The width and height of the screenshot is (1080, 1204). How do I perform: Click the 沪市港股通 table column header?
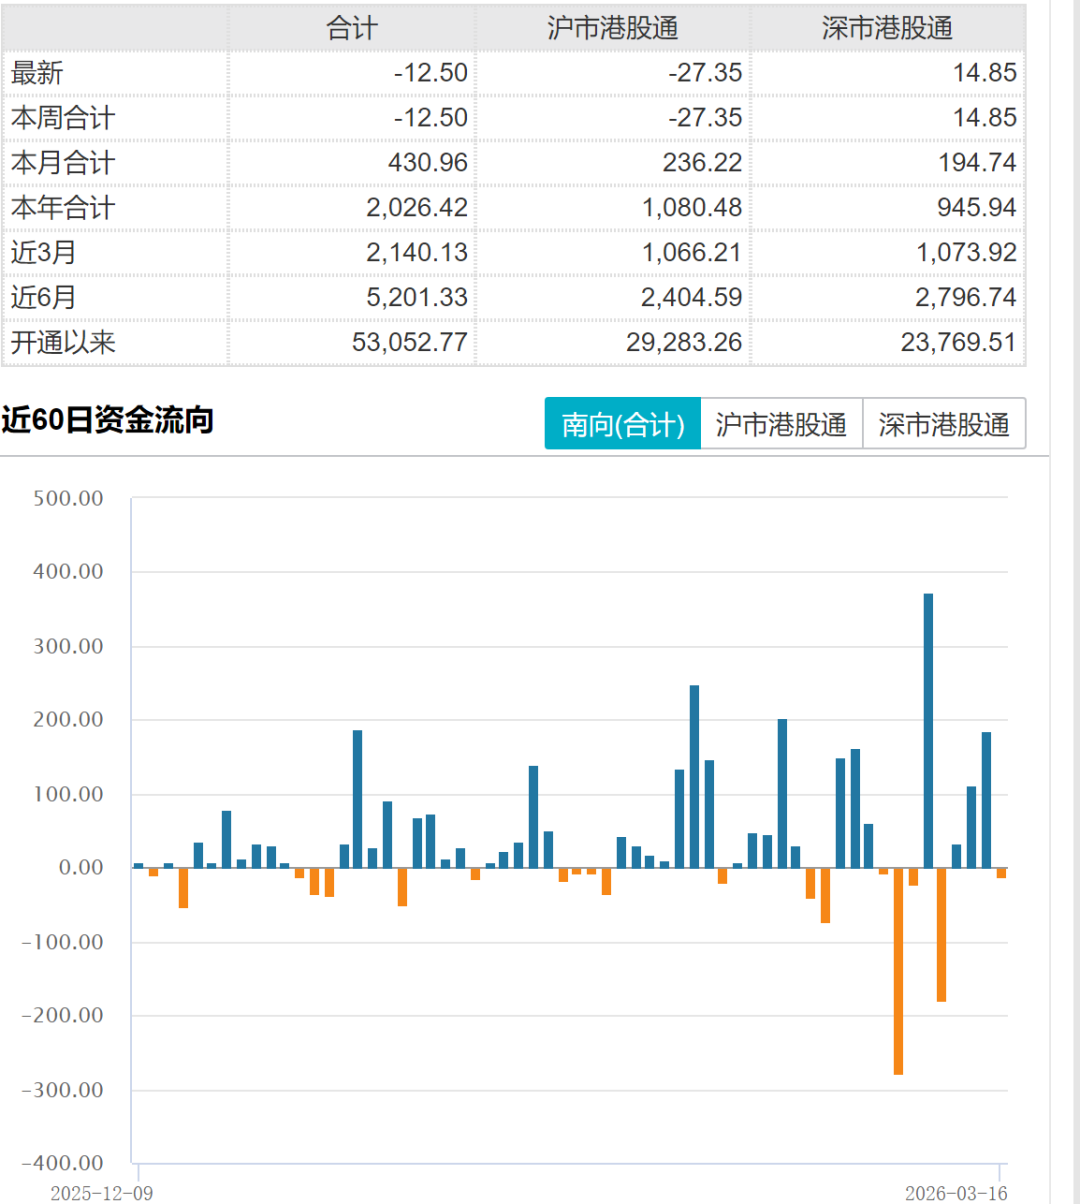613,28
